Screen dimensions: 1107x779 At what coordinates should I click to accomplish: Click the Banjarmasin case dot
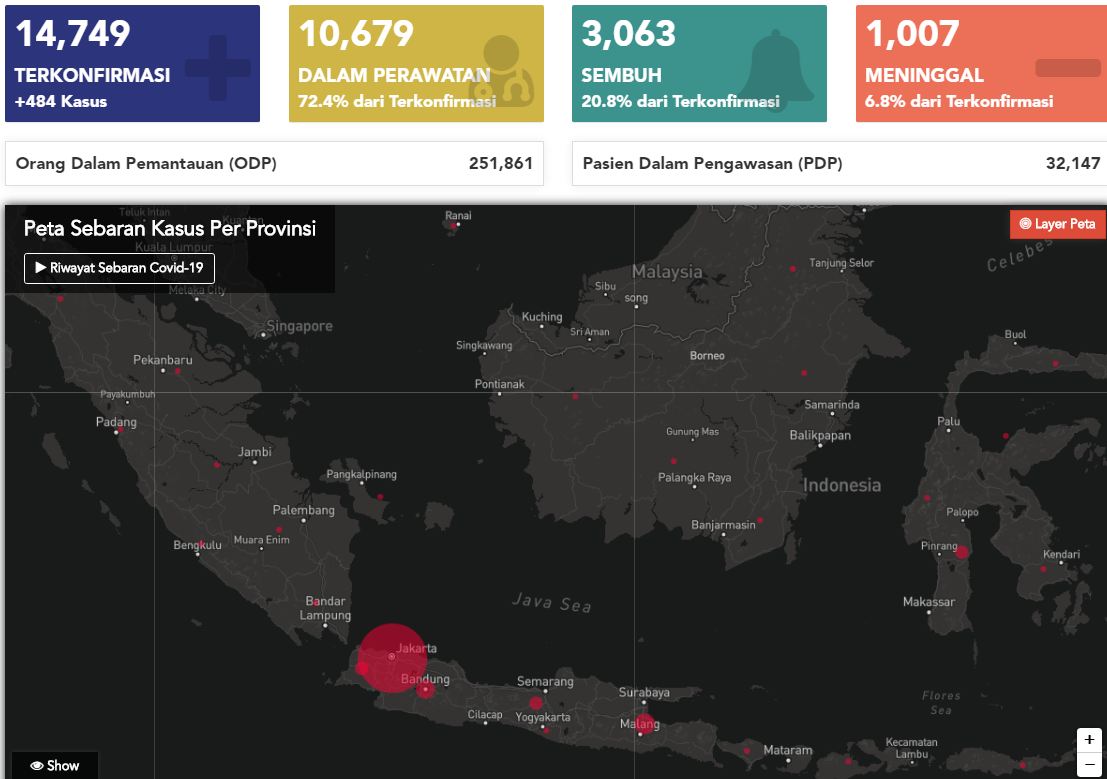coord(760,520)
